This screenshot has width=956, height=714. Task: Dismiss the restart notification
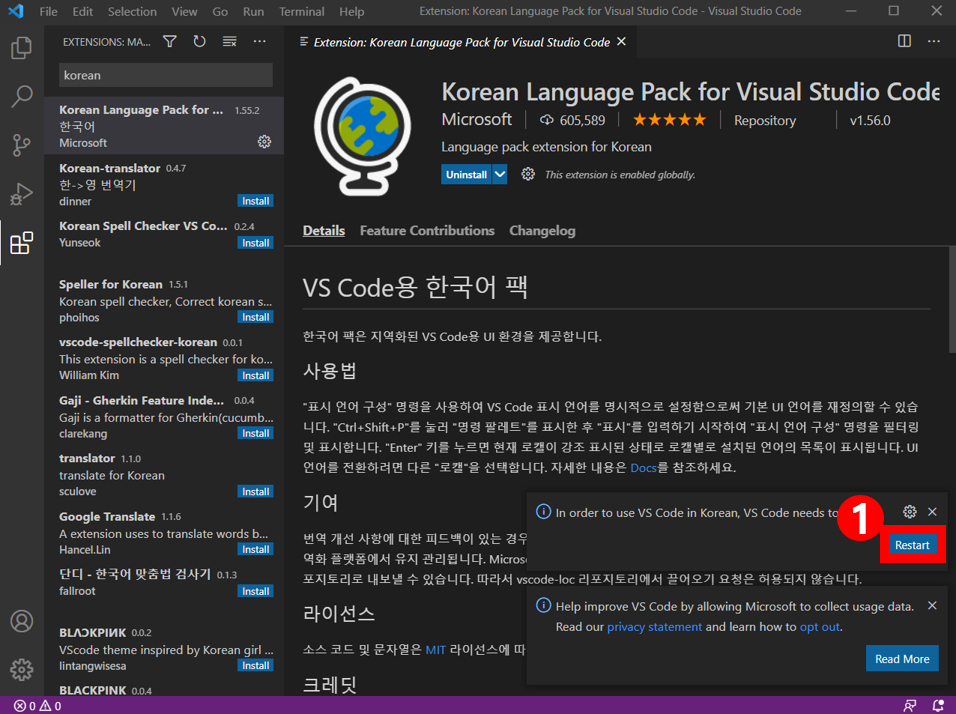point(932,512)
